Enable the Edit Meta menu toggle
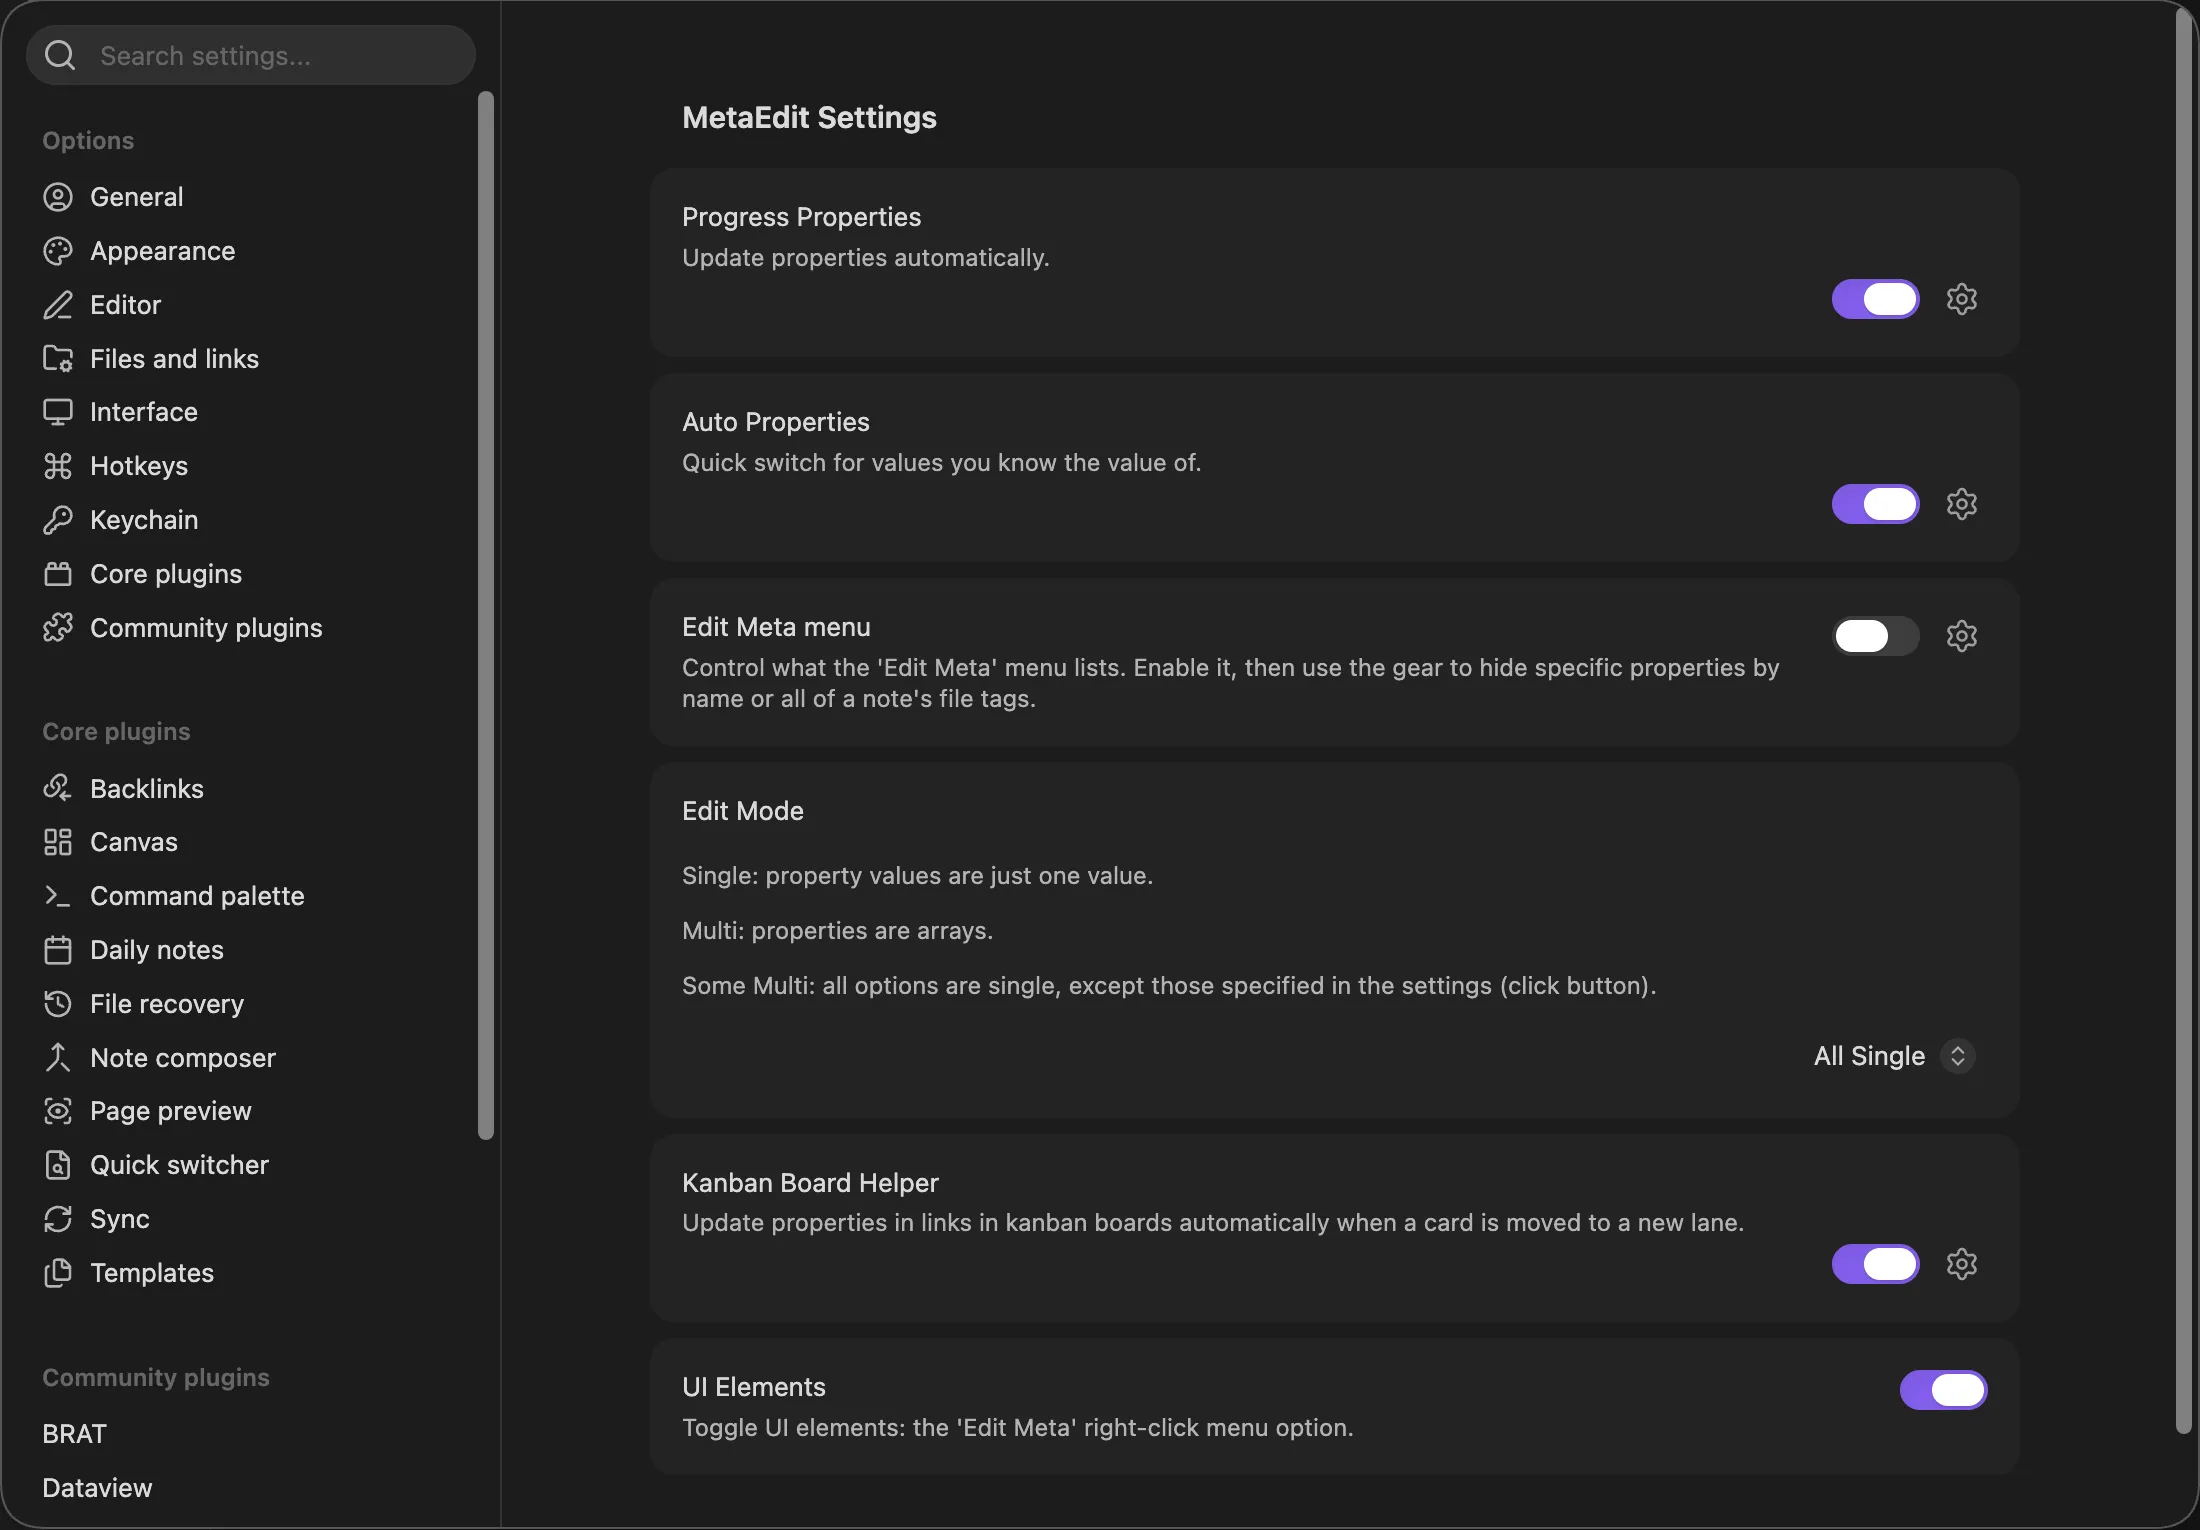The width and height of the screenshot is (2200, 1530). click(x=1875, y=636)
